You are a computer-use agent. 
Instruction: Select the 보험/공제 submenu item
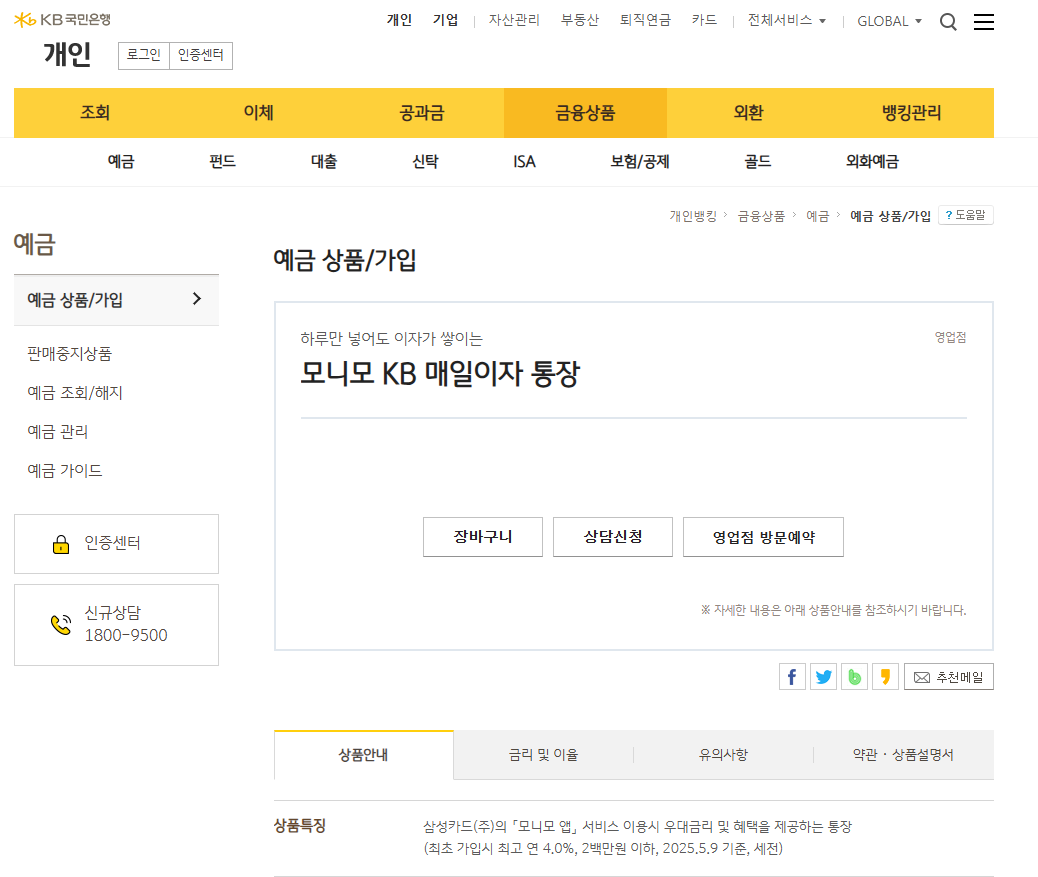[639, 162]
